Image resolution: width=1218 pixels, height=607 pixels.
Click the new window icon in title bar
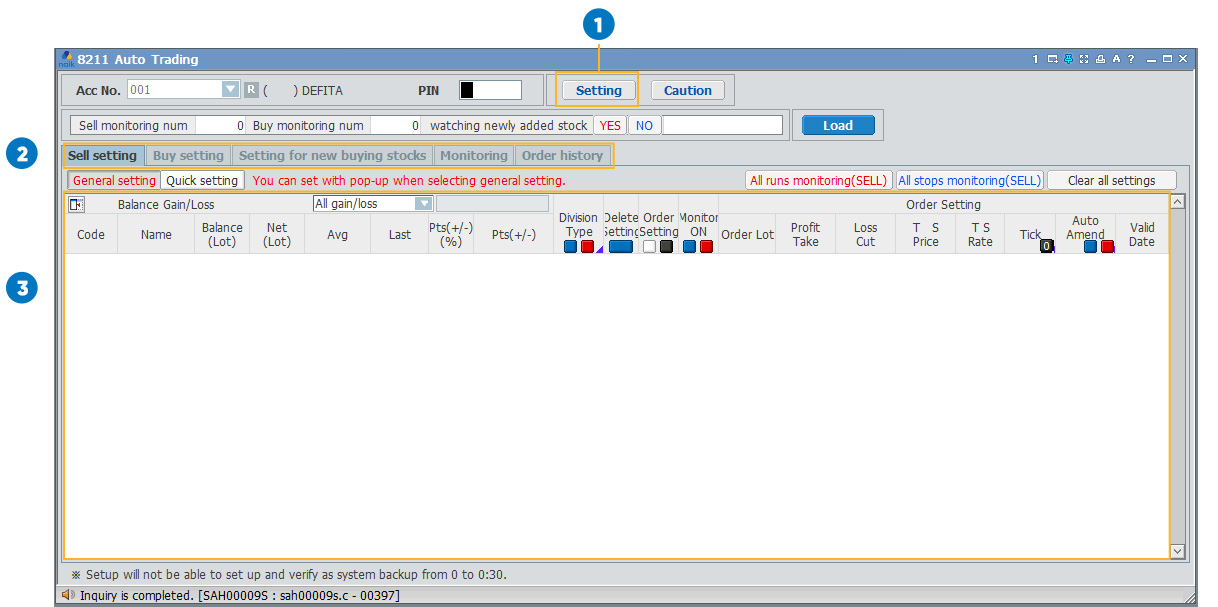tap(1052, 59)
